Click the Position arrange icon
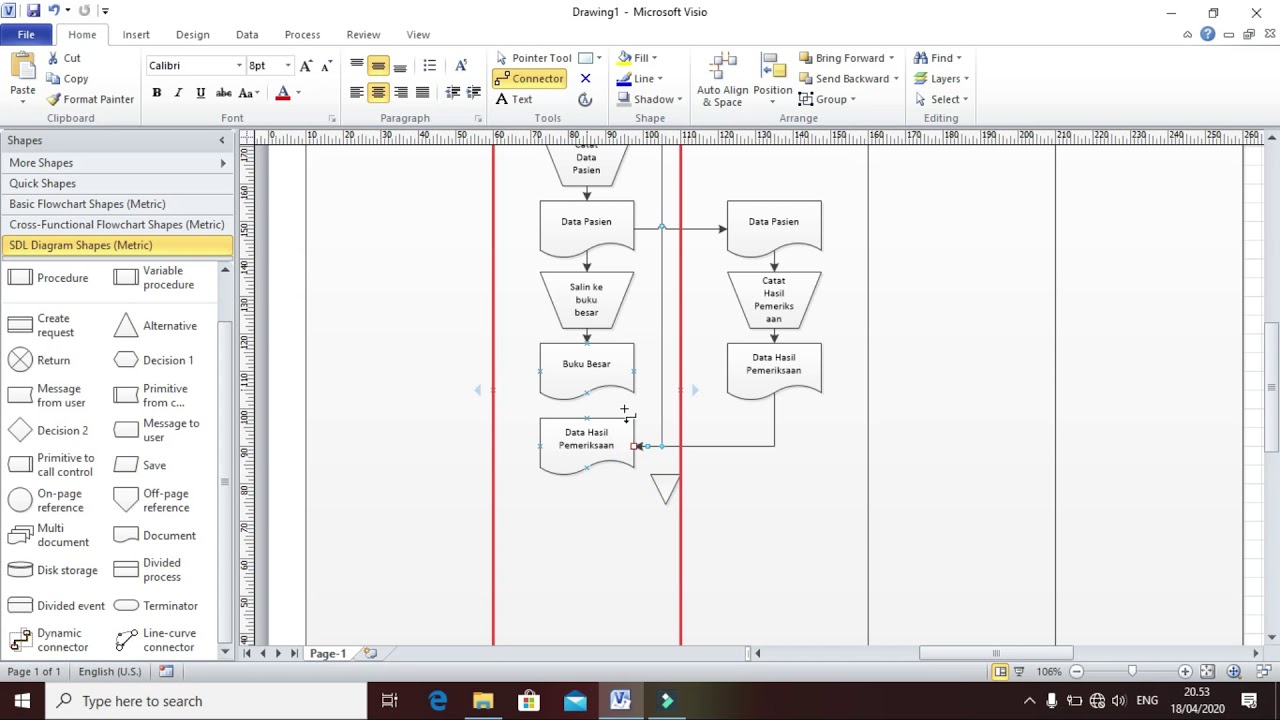1280x720 pixels. coord(772,80)
